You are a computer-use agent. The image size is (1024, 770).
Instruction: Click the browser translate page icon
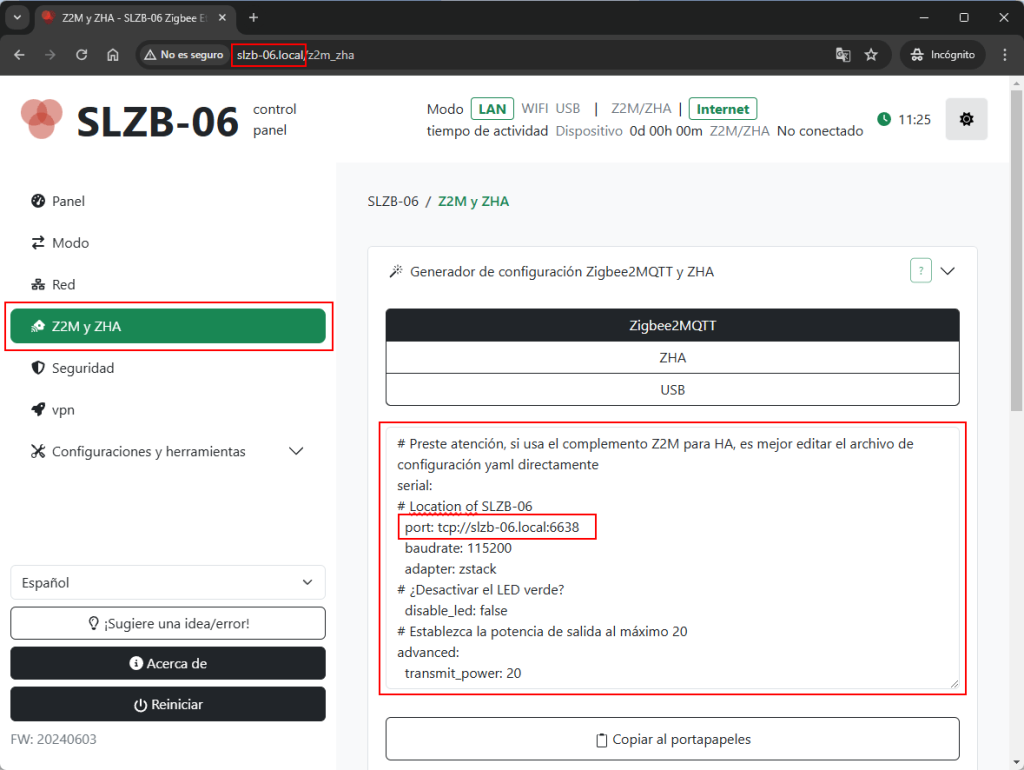pyautogui.click(x=843, y=55)
